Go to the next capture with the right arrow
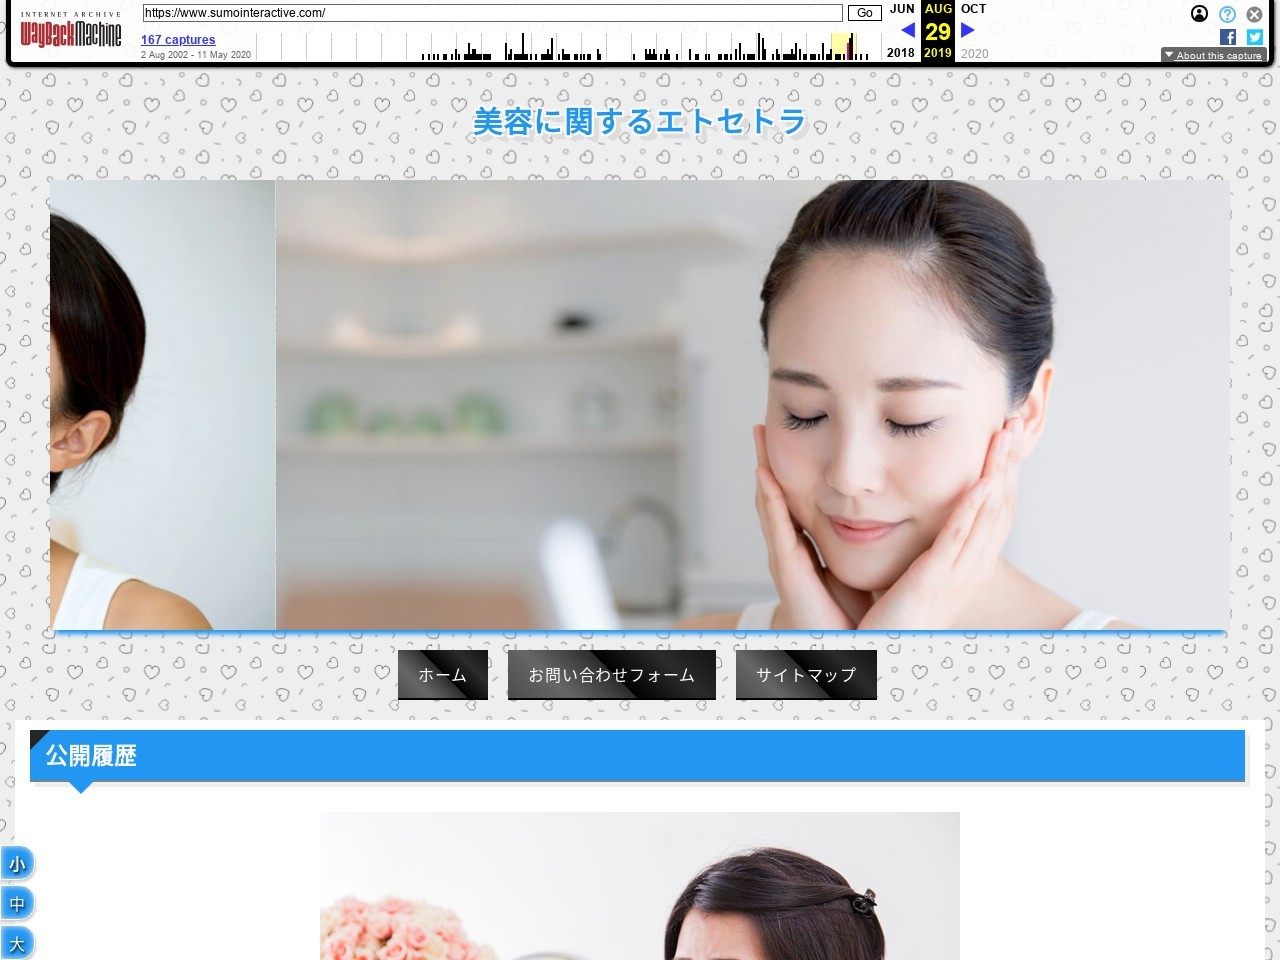The width and height of the screenshot is (1280, 960). click(x=966, y=30)
